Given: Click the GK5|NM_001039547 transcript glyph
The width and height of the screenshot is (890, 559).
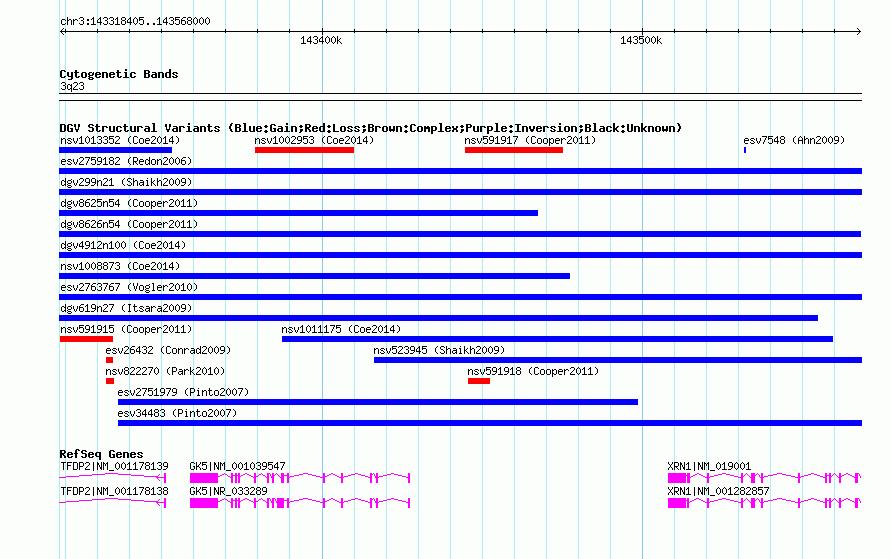Looking at the screenshot, I should (x=300, y=478).
